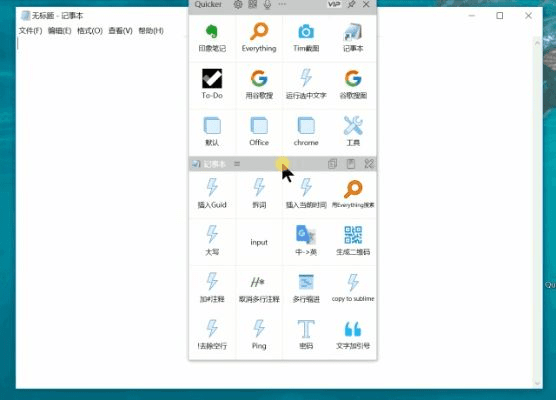Open the 帮助(H) menu in Notepad
Viewport: 556px width, 400px height.
(x=151, y=31)
